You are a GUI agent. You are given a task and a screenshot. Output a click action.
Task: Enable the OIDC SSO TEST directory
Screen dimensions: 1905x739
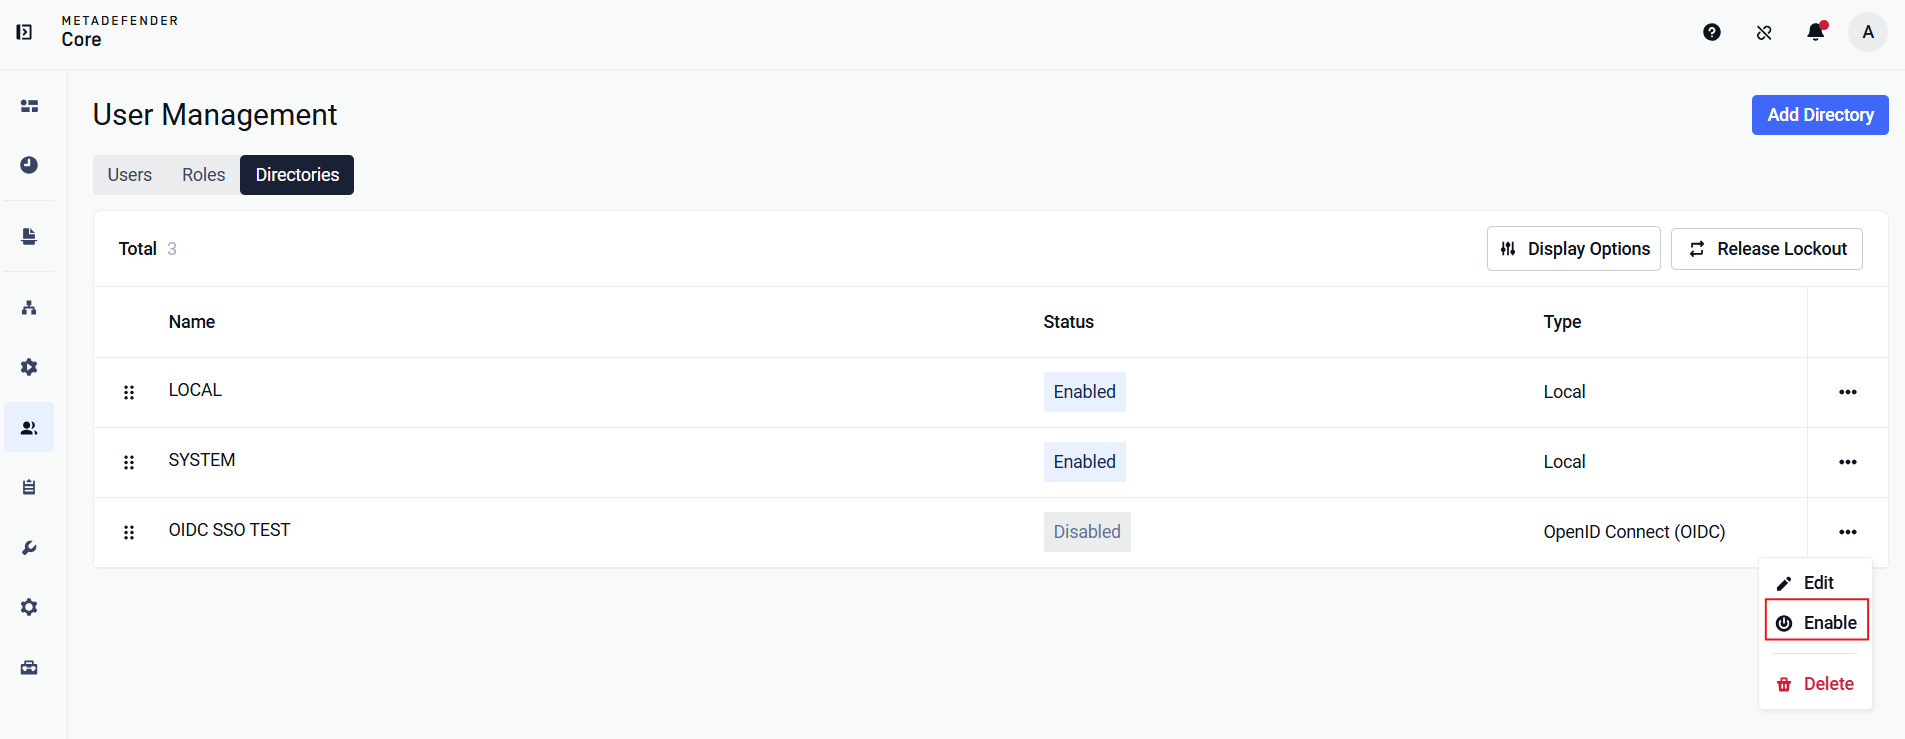1817,623
